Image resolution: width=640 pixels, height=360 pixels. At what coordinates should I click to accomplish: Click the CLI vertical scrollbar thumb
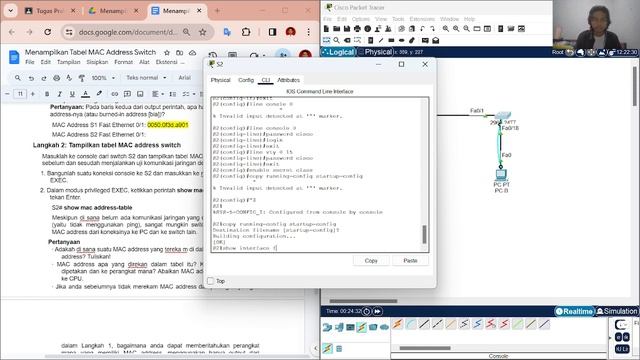click(424, 234)
